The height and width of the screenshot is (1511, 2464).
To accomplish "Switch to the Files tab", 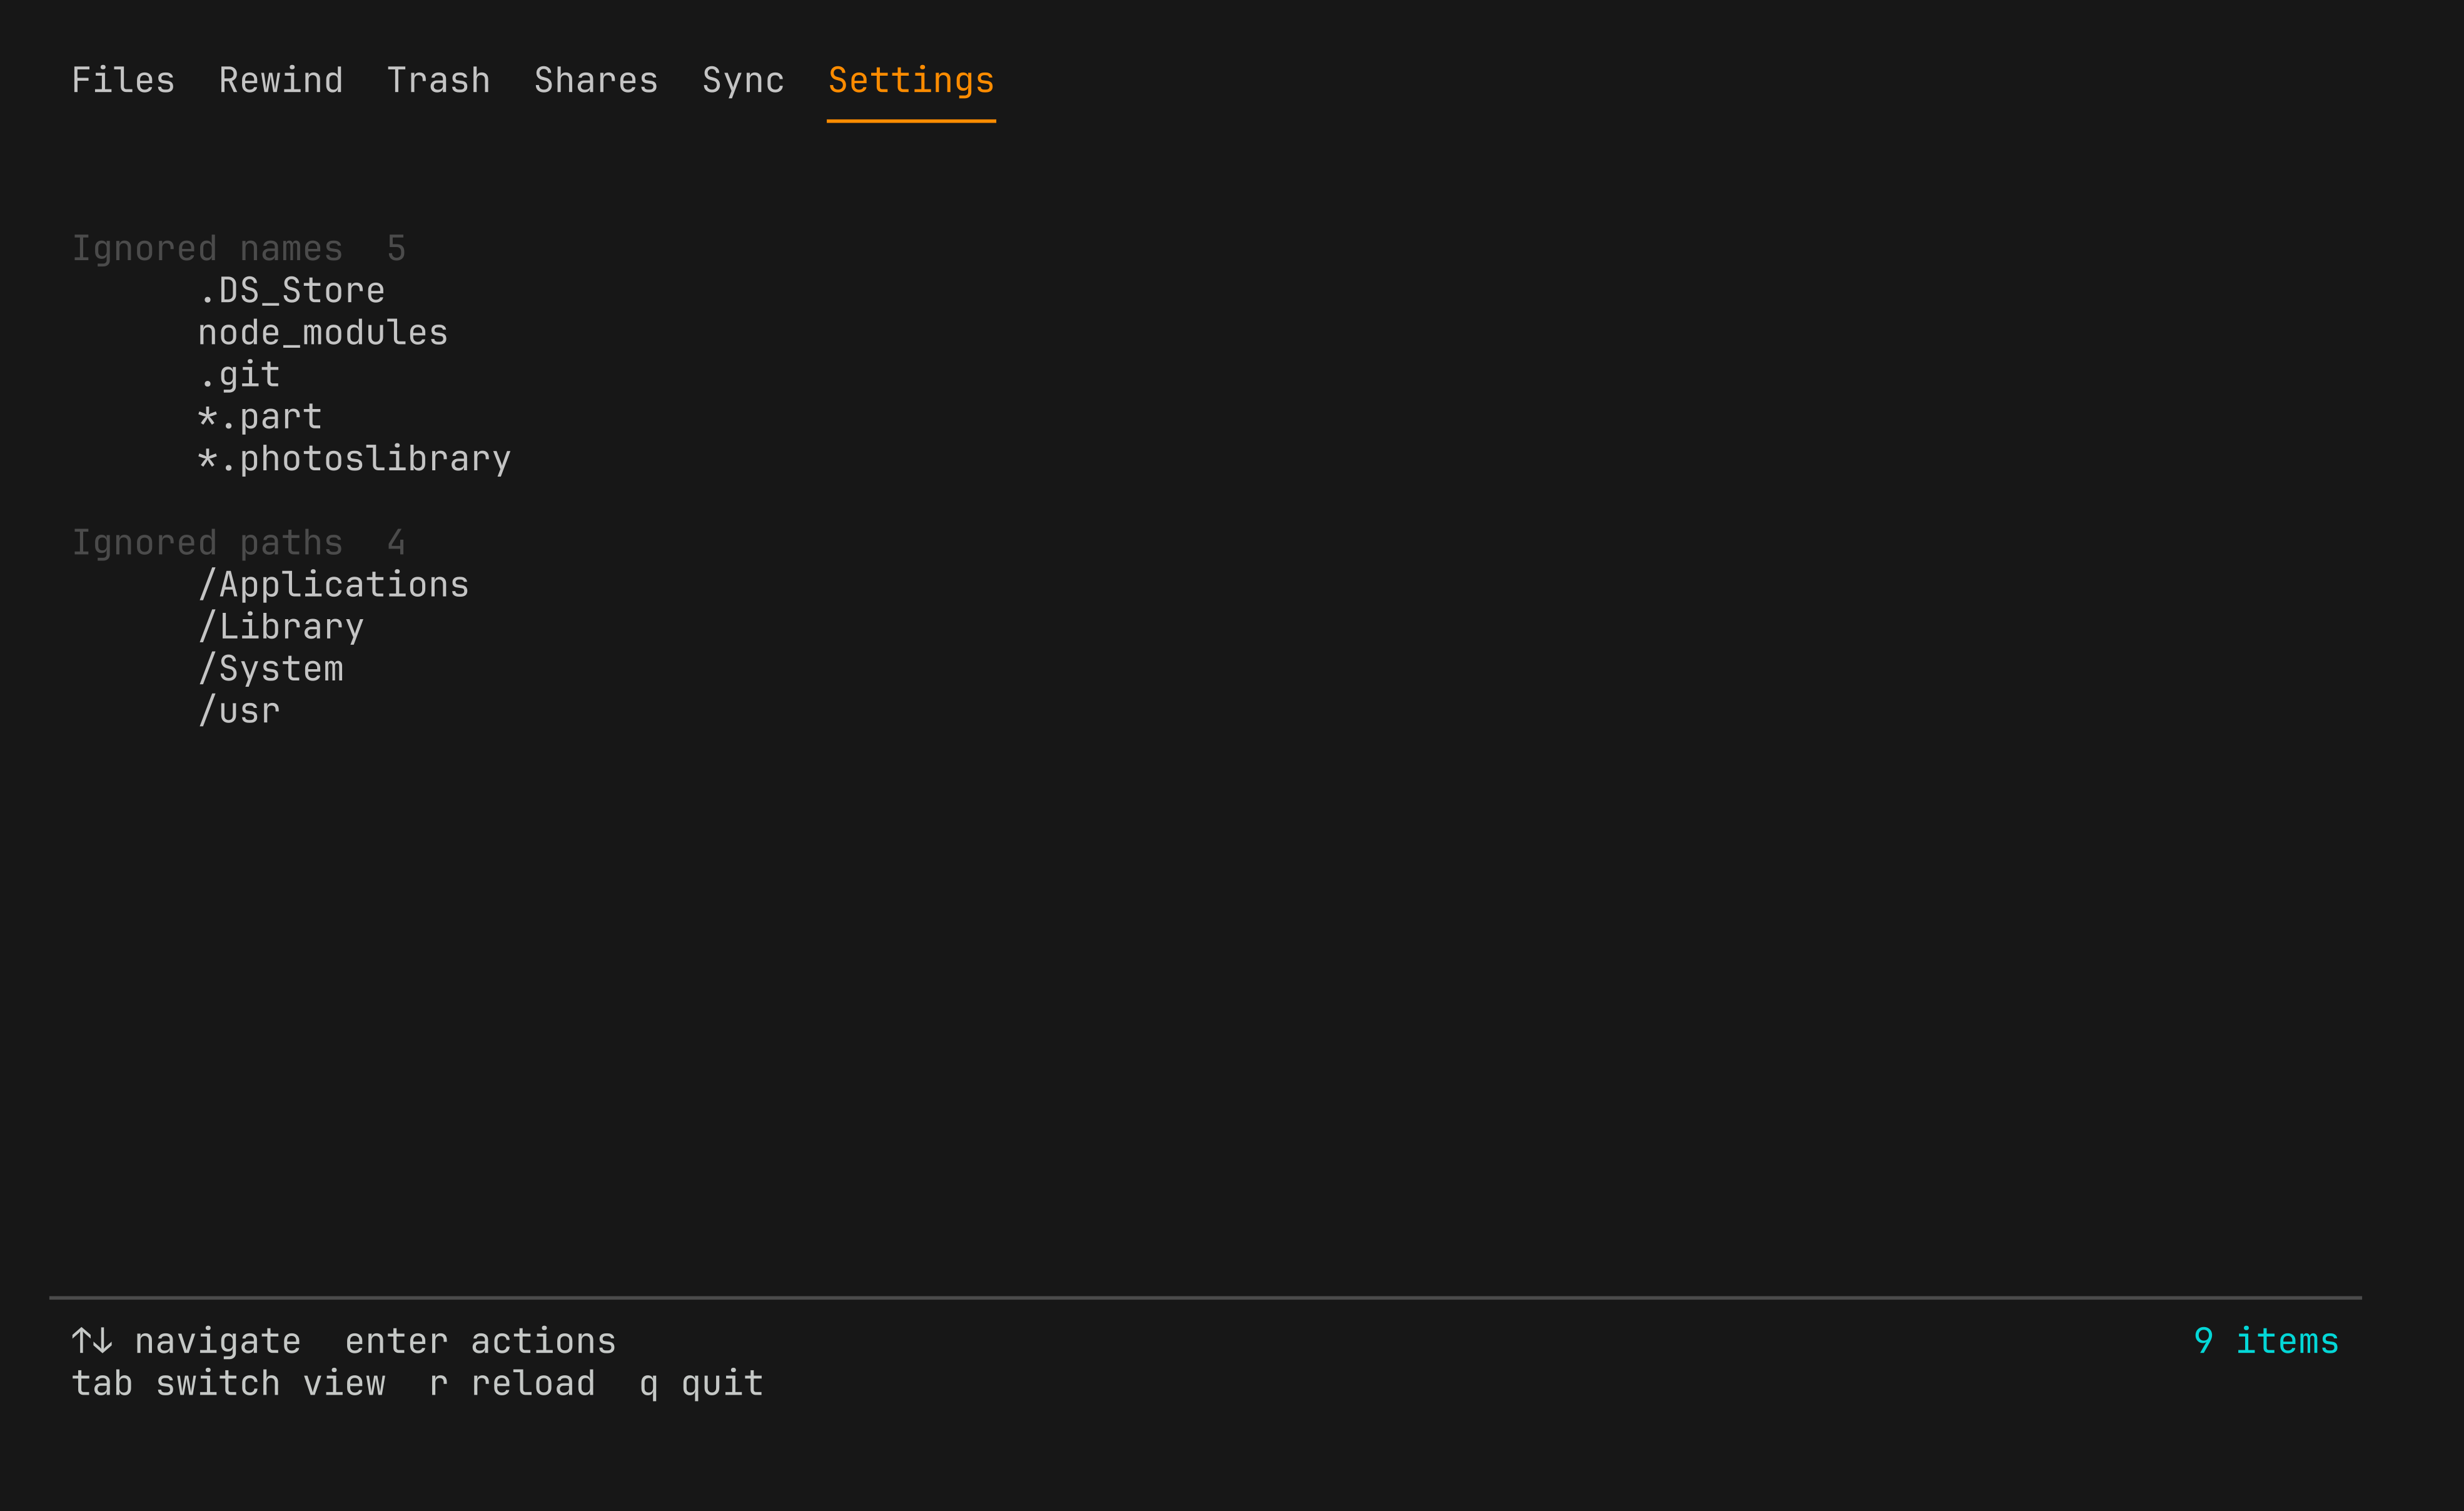I will coord(123,80).
